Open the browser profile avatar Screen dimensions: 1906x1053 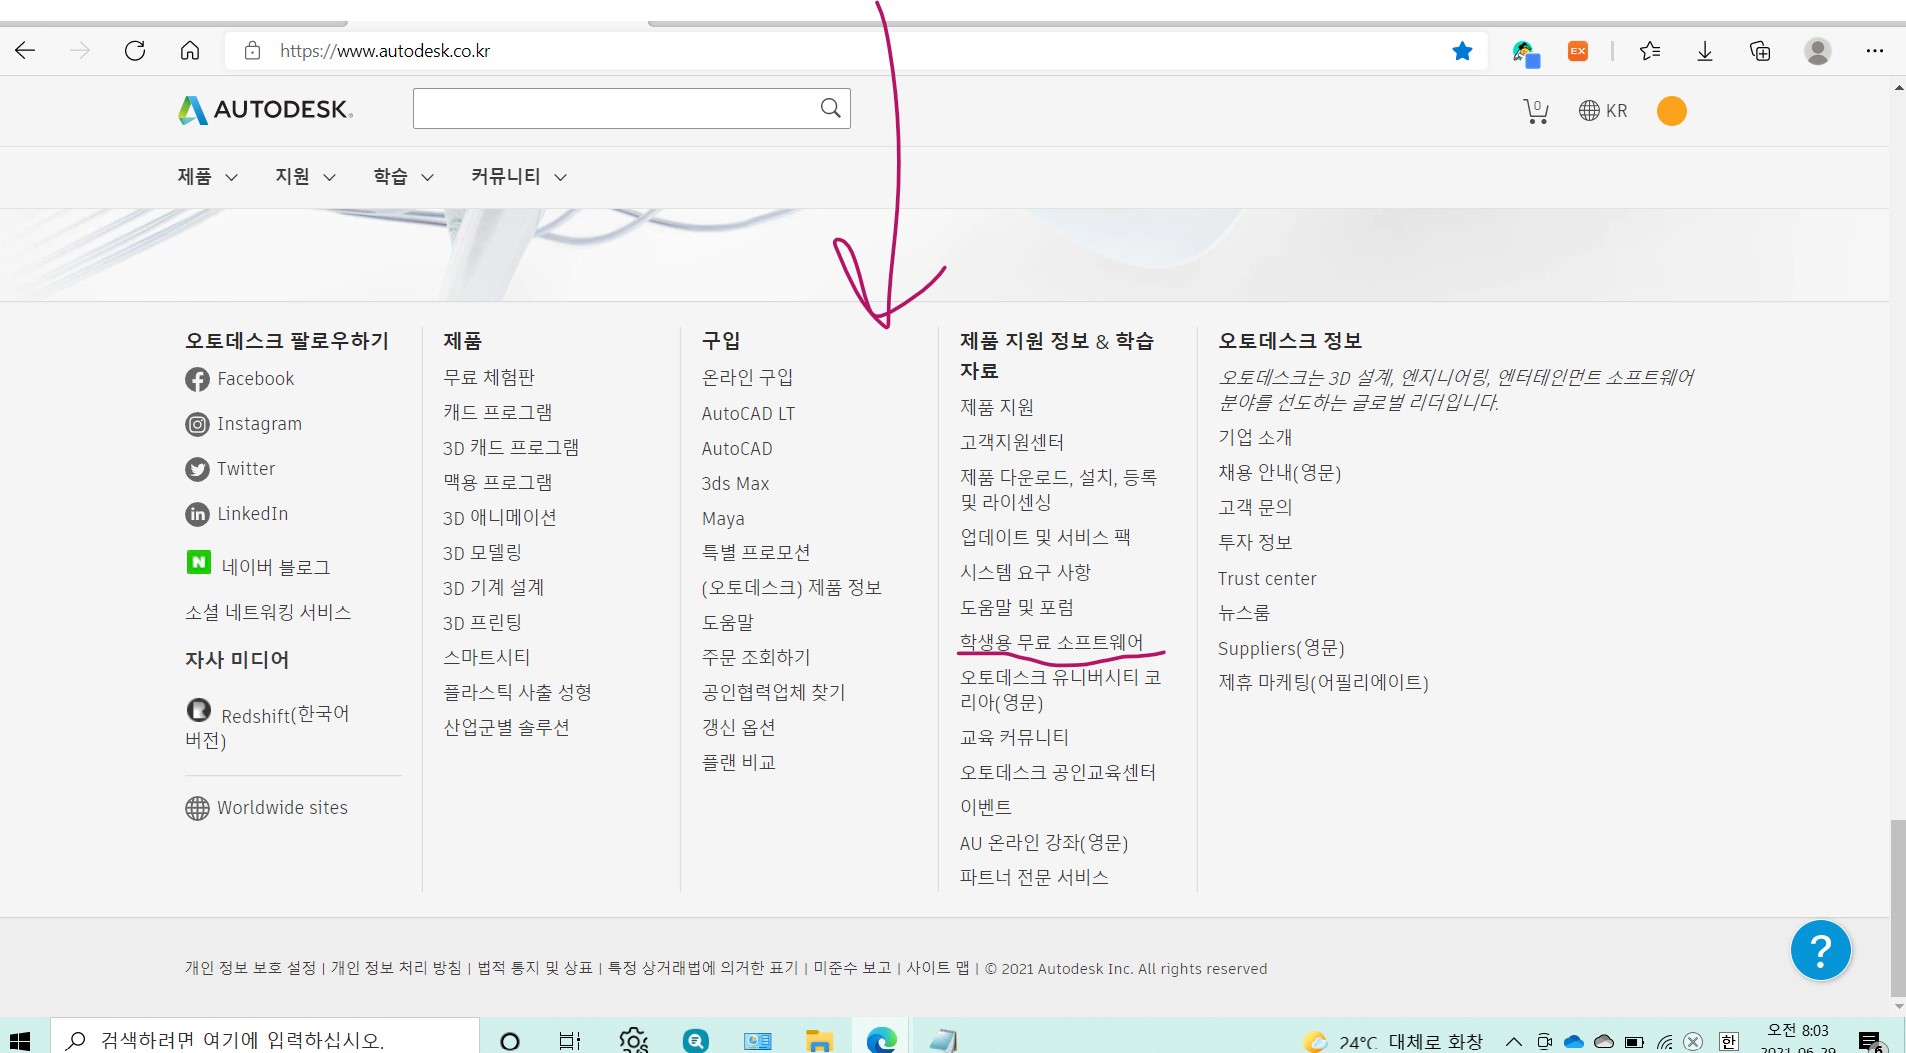coord(1818,51)
